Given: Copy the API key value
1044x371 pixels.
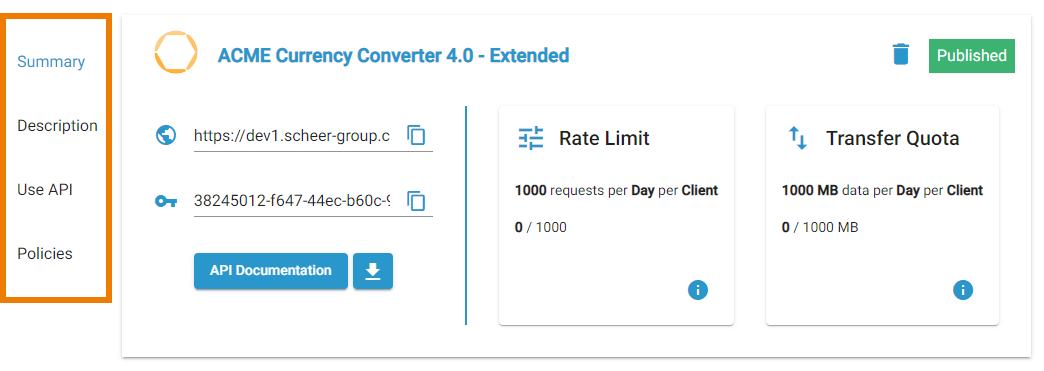Looking at the screenshot, I should 416,200.
